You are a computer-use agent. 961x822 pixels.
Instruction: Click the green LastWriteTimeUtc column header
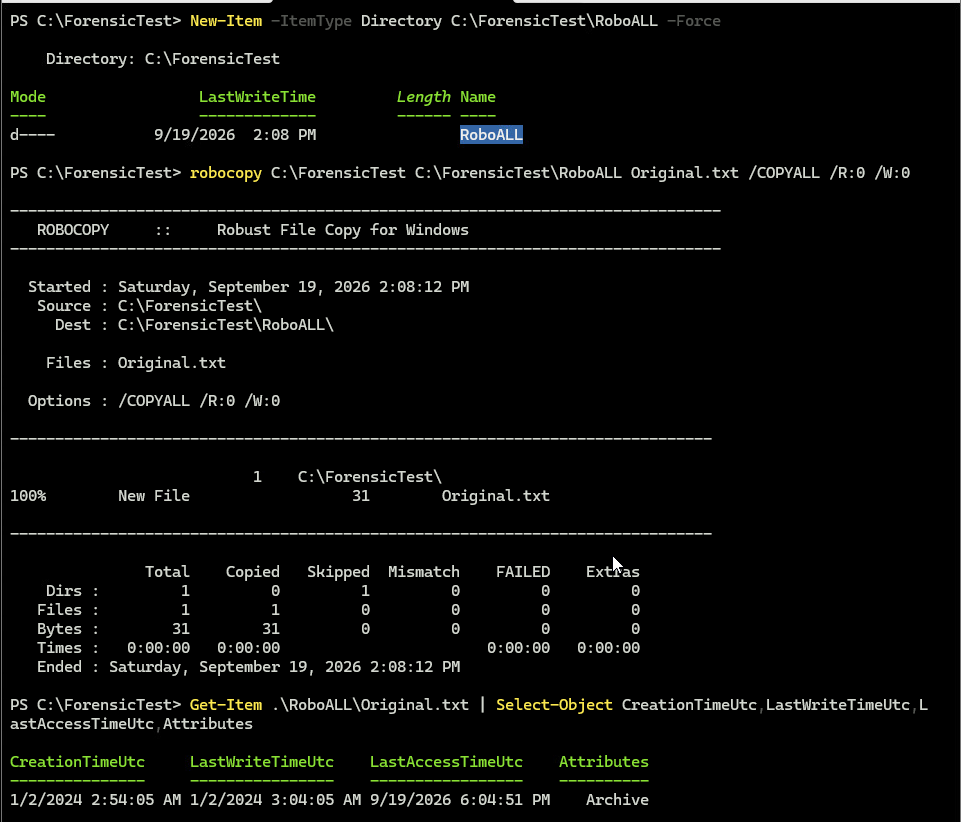point(262,762)
